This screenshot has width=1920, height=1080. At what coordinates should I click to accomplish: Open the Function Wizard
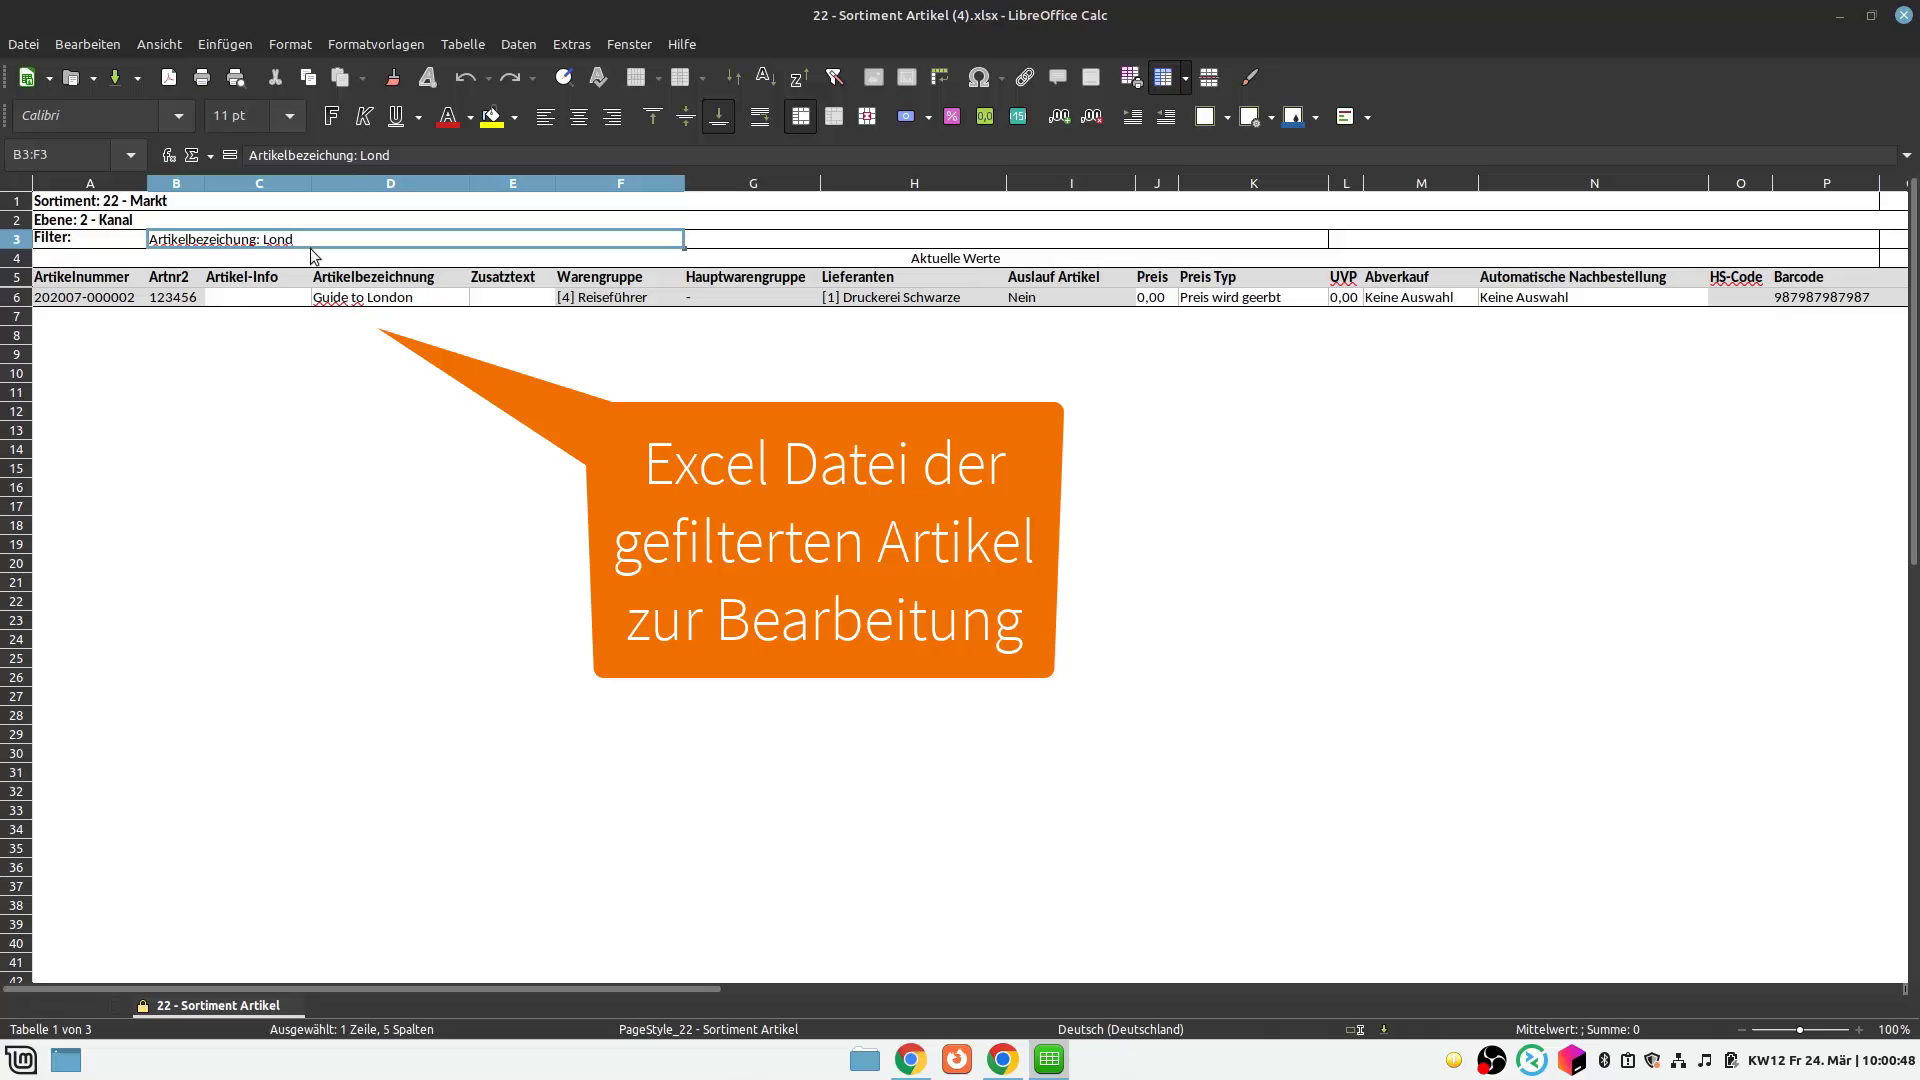(x=169, y=155)
